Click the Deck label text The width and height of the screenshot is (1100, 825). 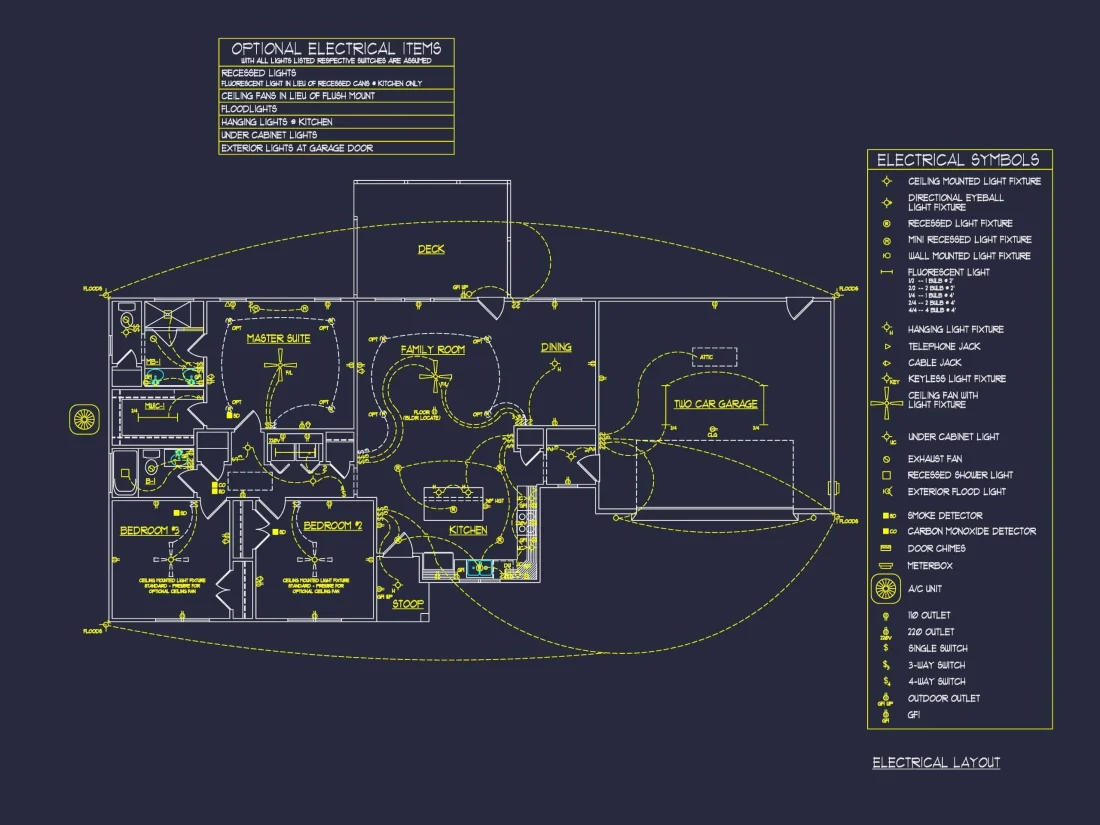[x=431, y=249]
